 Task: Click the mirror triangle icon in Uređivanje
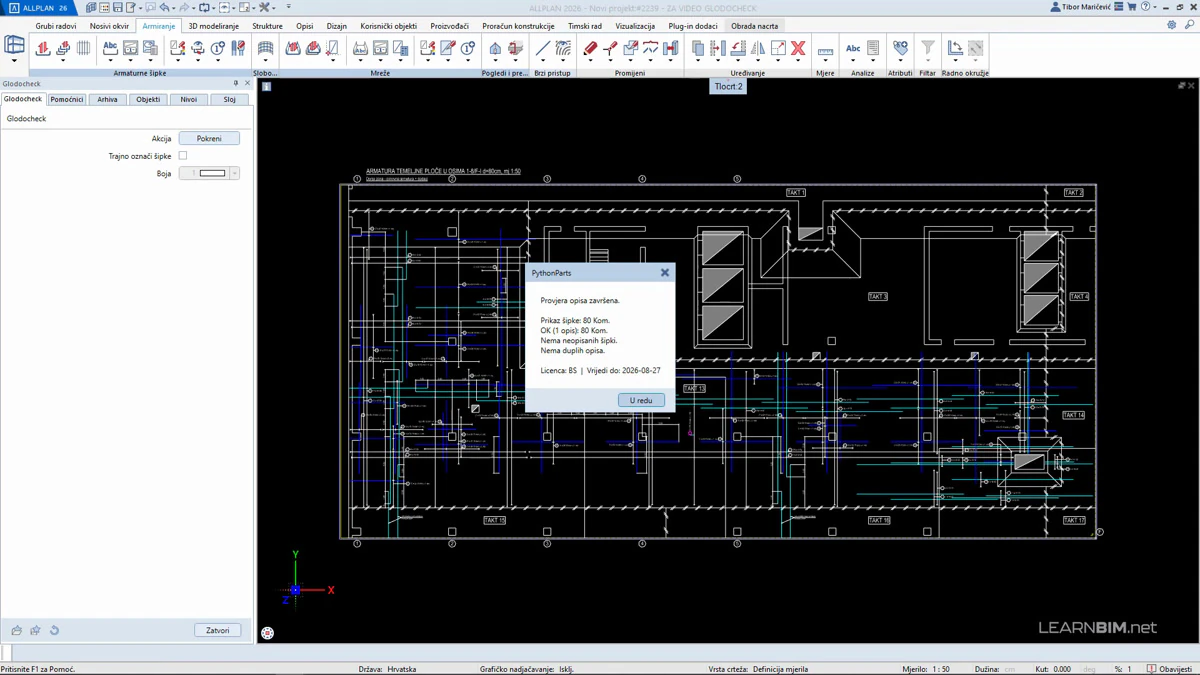758,47
